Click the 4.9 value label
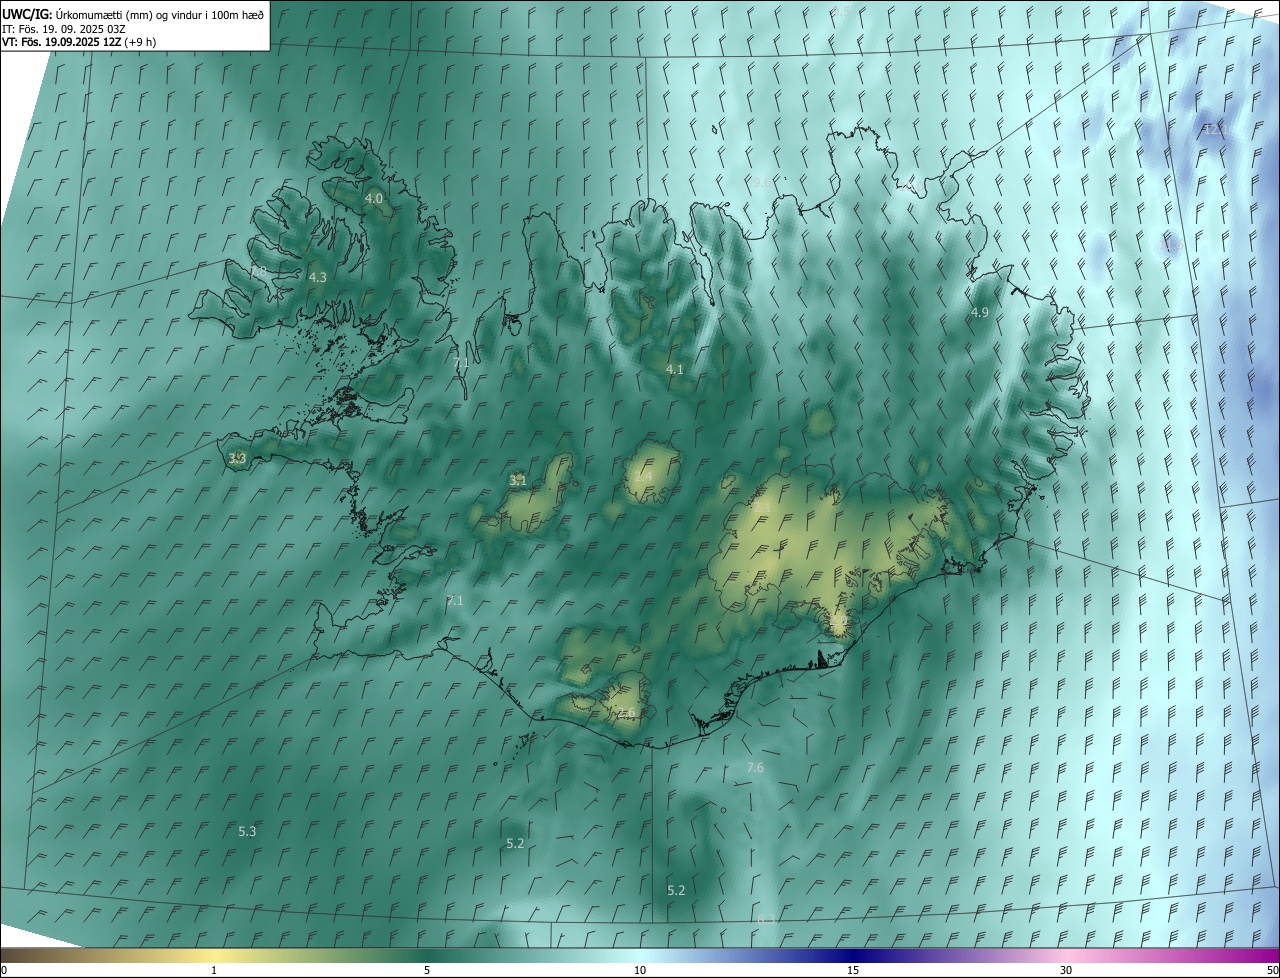1280x978 pixels. pos(980,313)
